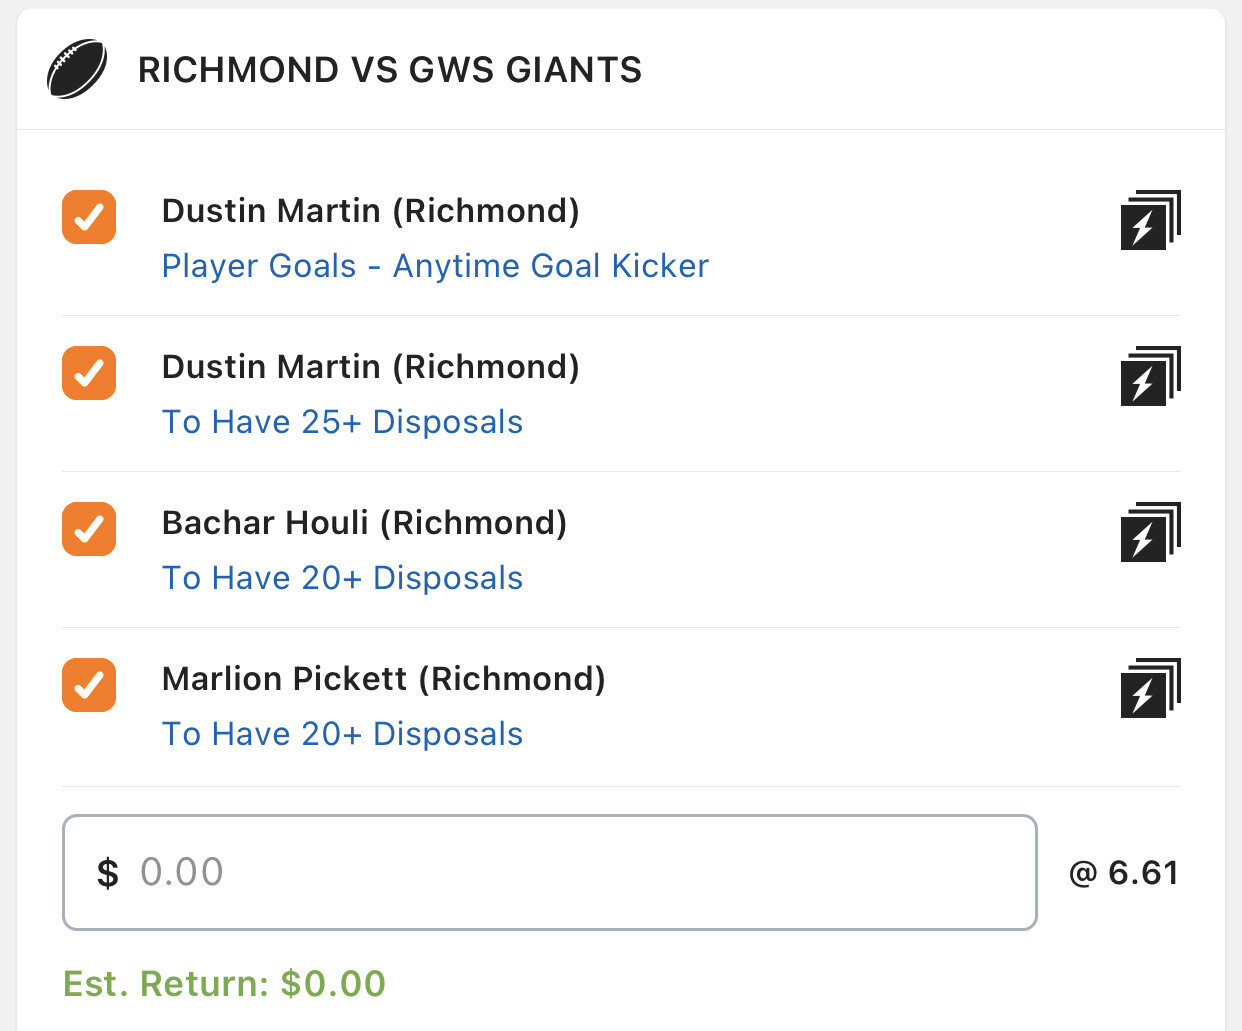1242x1031 pixels.
Task: Open Houli's To Have 20+ Disposals link
Action: tap(342, 578)
